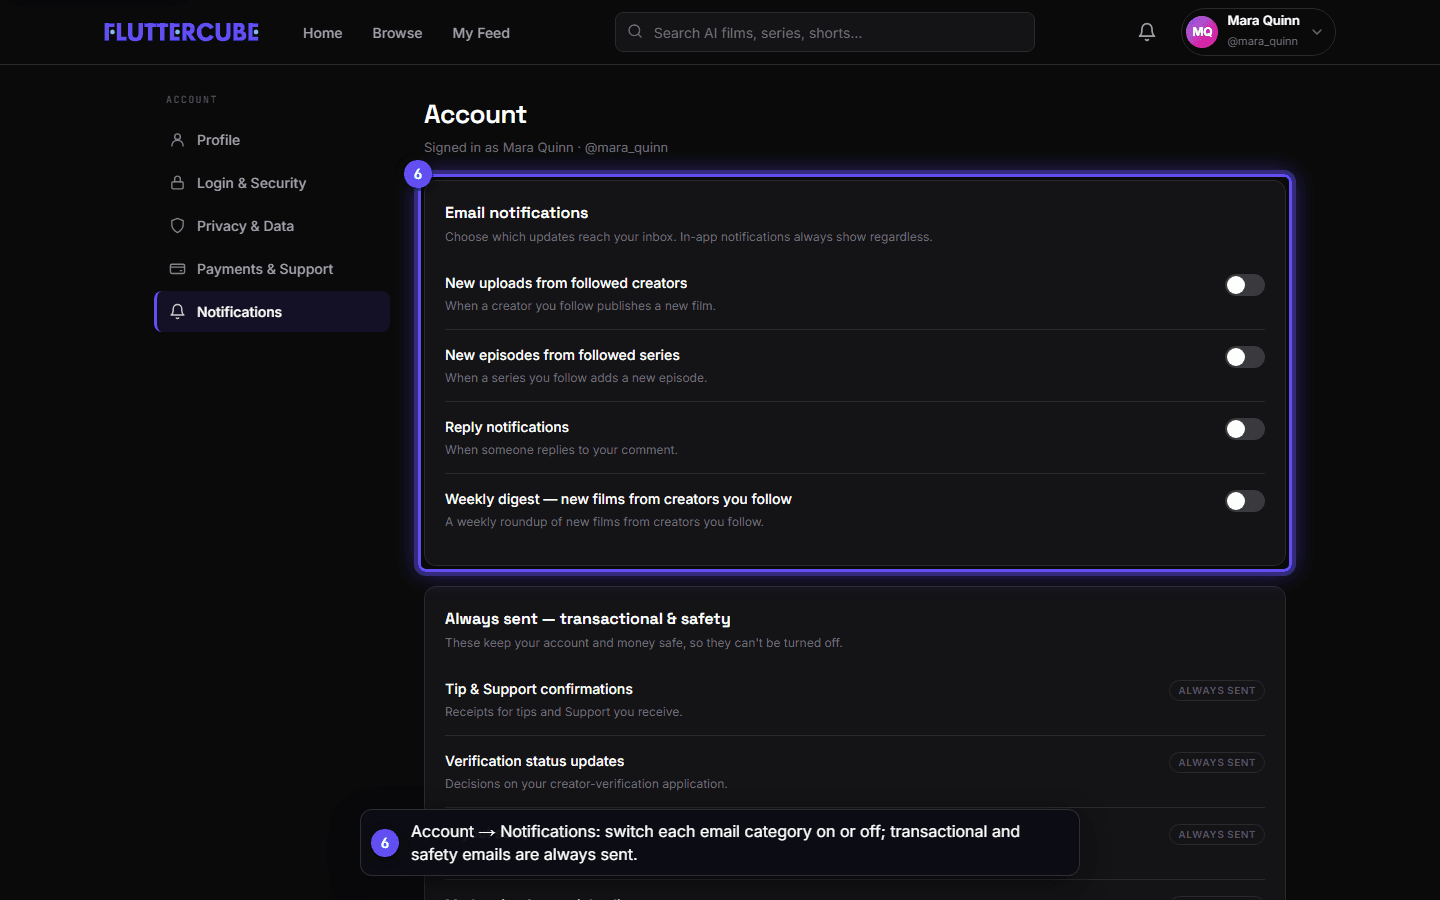Image resolution: width=1440 pixels, height=900 pixels.
Task: Switch to Privacy & Data settings
Action: 272,226
